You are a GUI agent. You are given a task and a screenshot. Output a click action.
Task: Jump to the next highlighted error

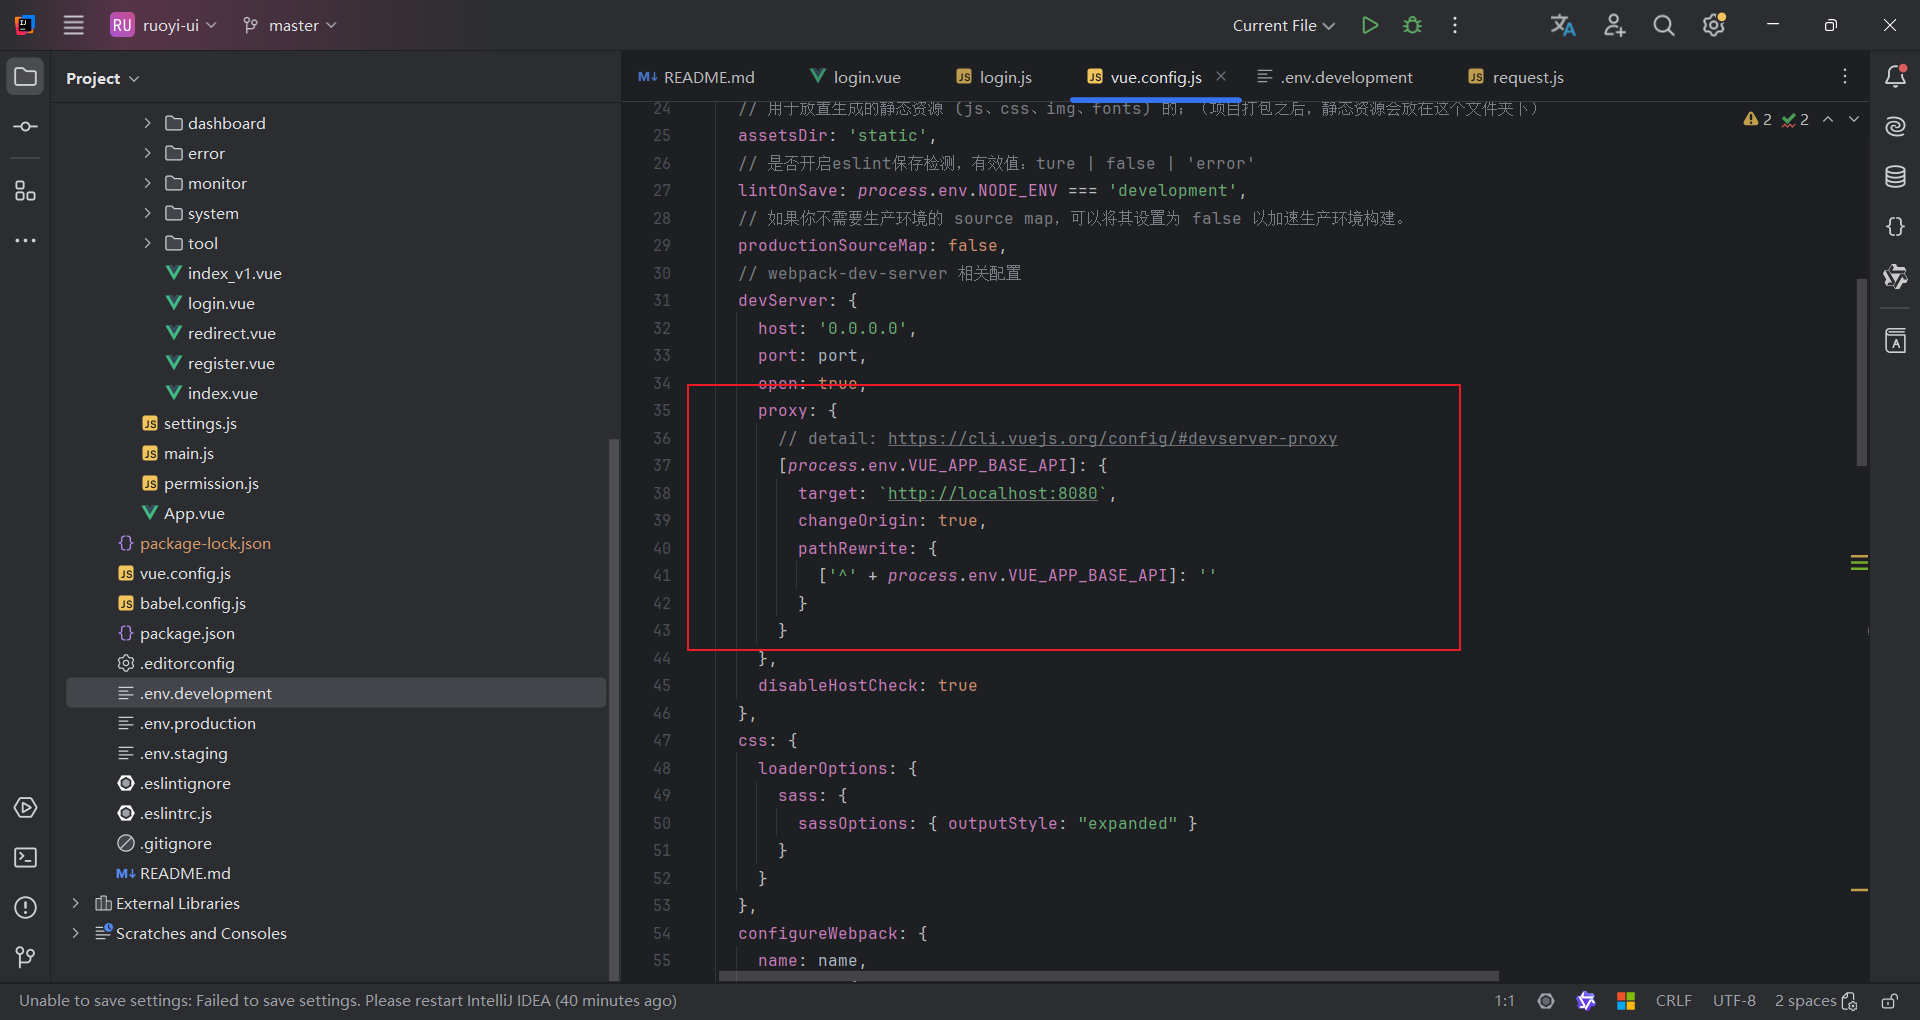coord(1854,119)
